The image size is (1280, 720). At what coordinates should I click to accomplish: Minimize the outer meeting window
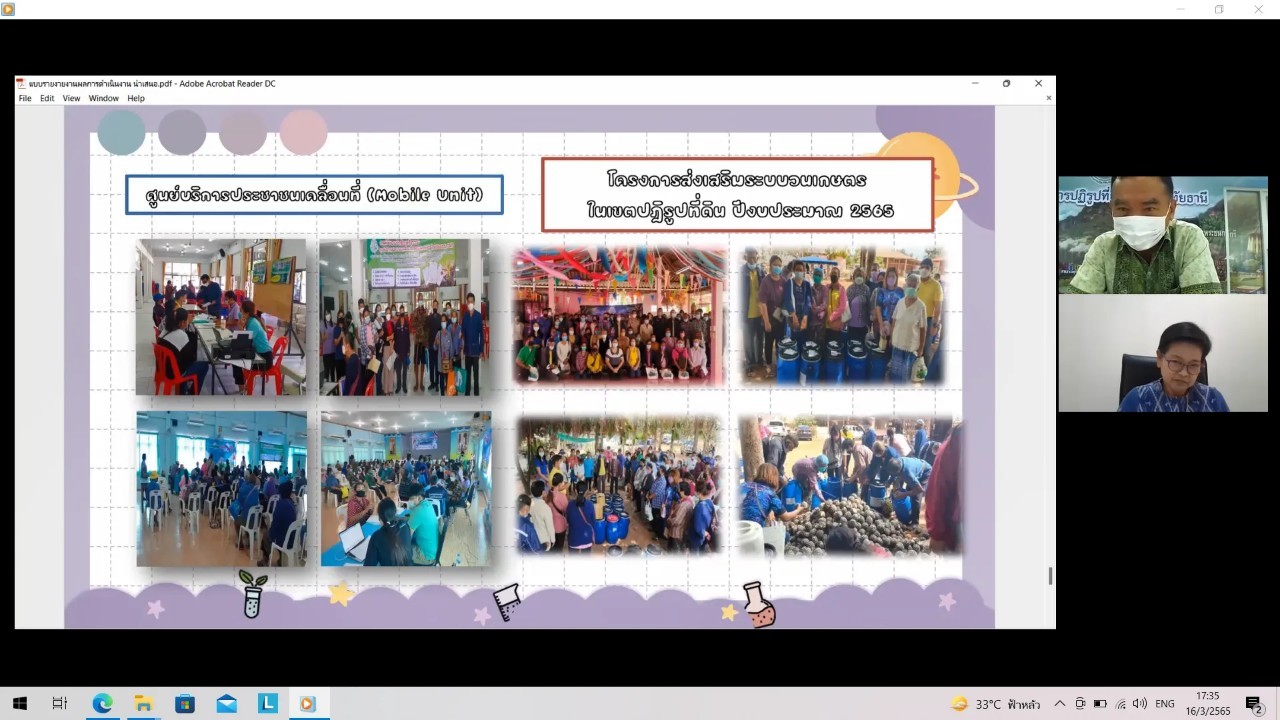click(x=1181, y=9)
